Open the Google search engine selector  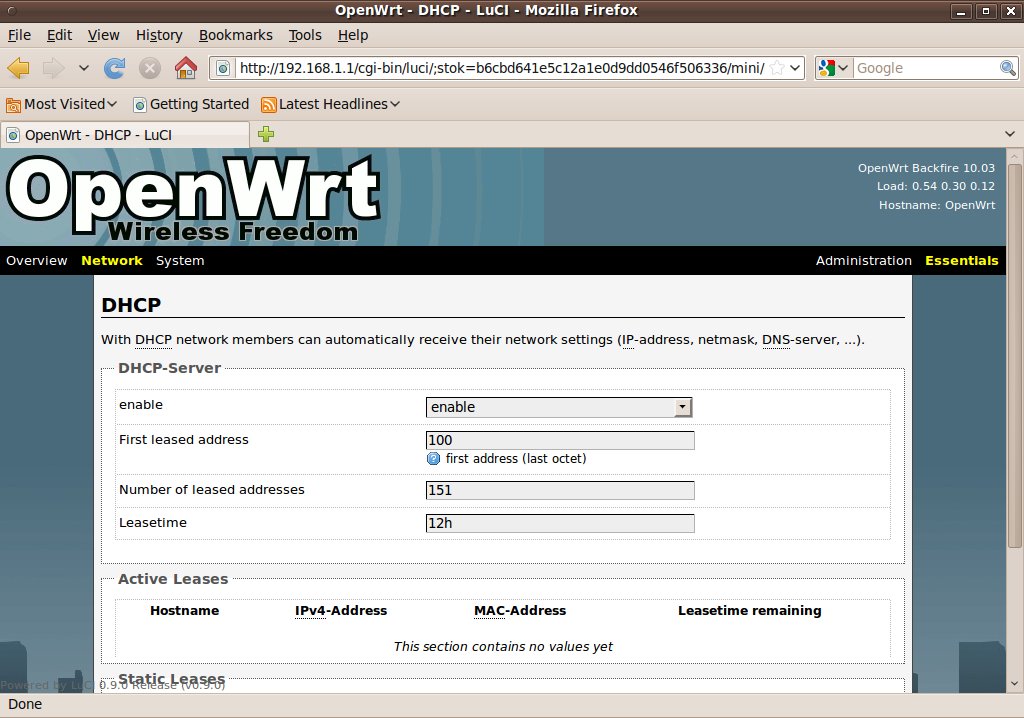tap(833, 68)
